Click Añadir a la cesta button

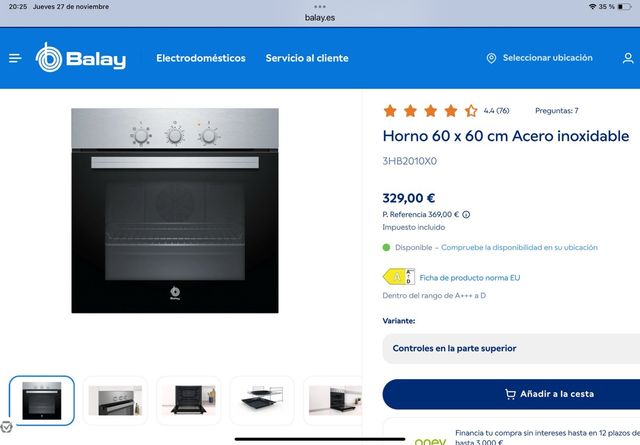(511, 394)
